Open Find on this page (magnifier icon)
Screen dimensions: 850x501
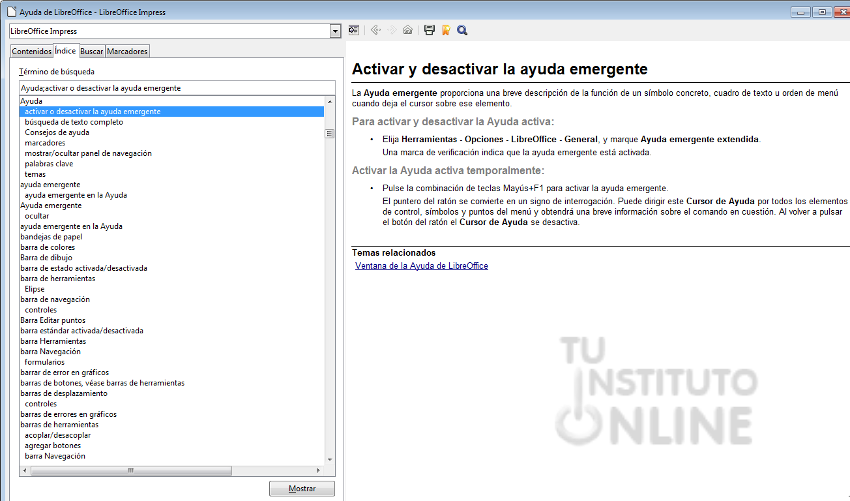462,30
